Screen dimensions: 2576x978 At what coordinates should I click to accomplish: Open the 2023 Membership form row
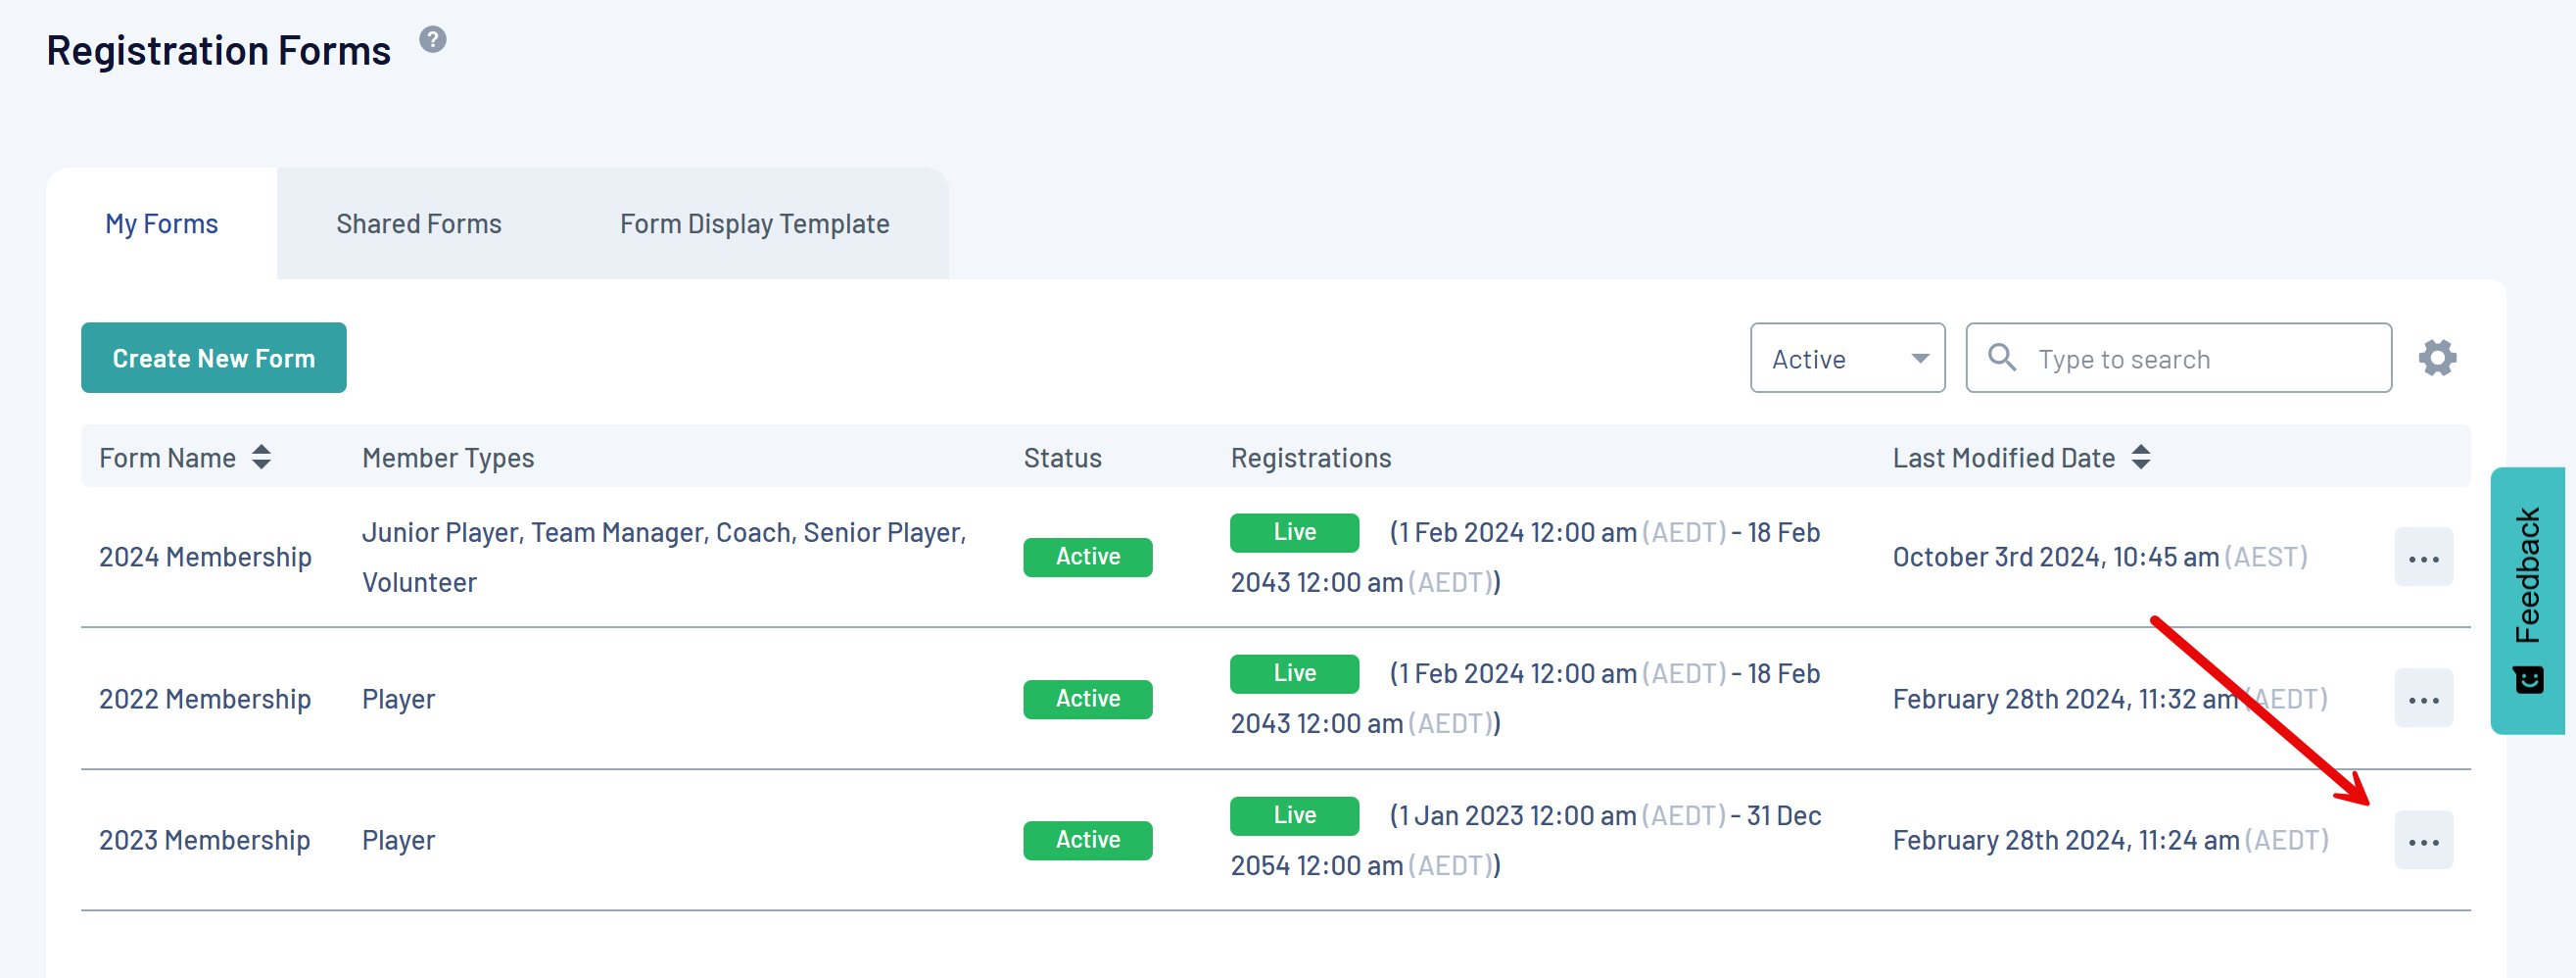pos(204,840)
